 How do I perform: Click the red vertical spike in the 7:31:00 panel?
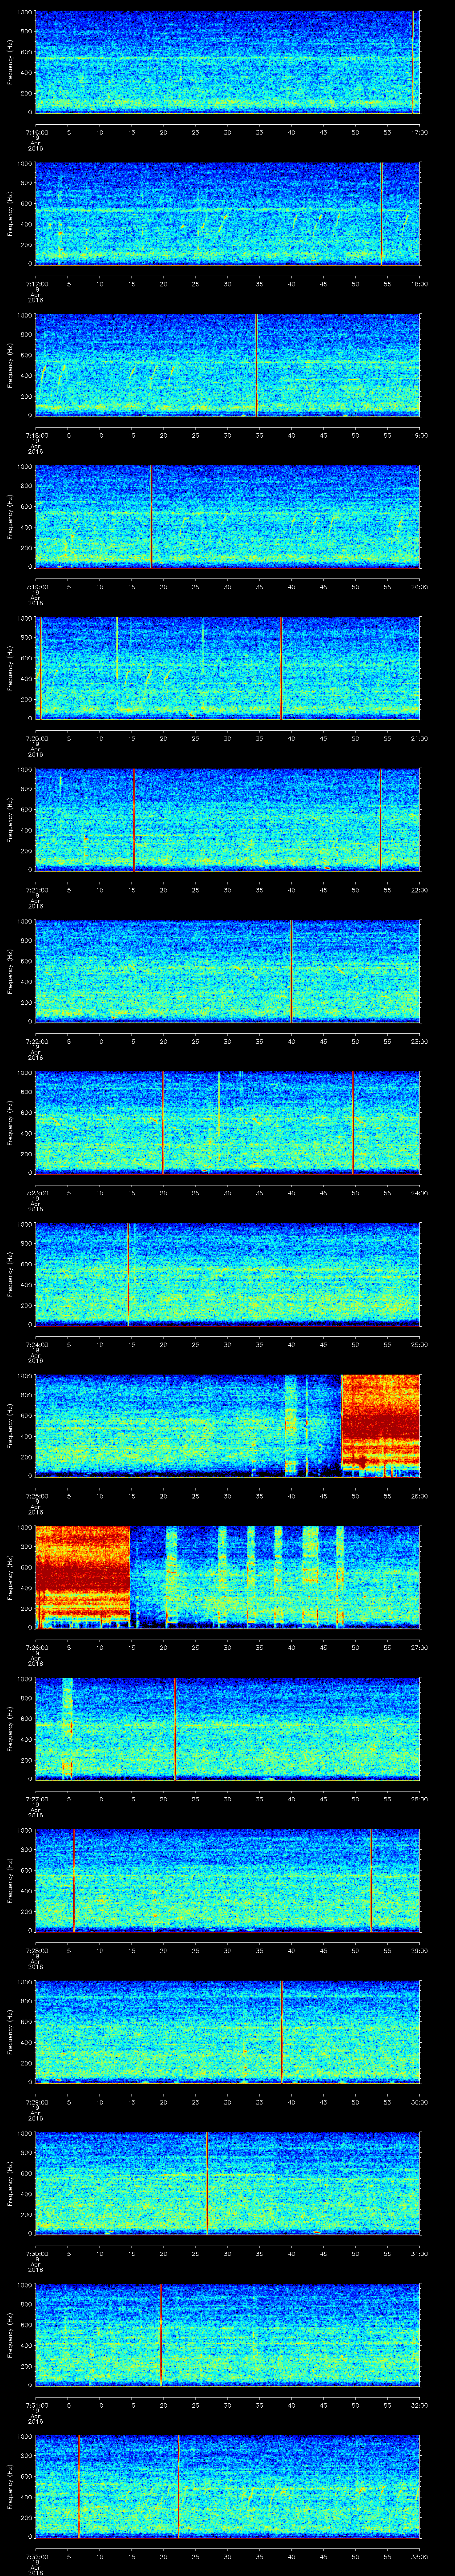[160, 2336]
